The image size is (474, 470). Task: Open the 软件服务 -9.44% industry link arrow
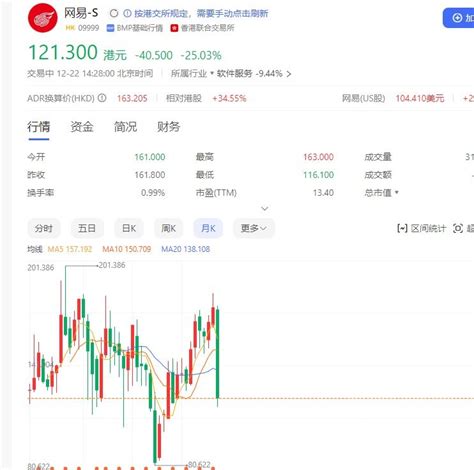[289, 74]
